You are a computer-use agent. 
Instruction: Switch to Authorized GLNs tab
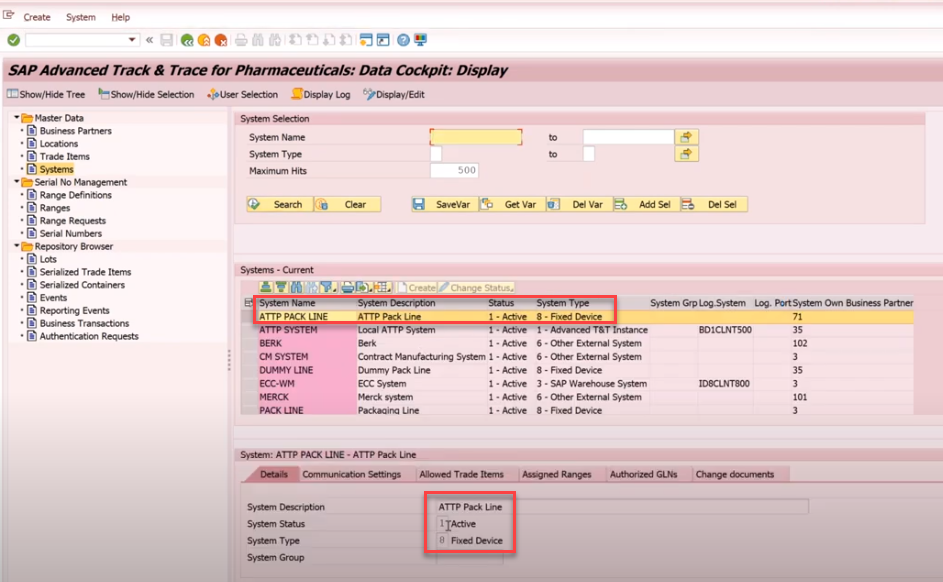coord(643,474)
